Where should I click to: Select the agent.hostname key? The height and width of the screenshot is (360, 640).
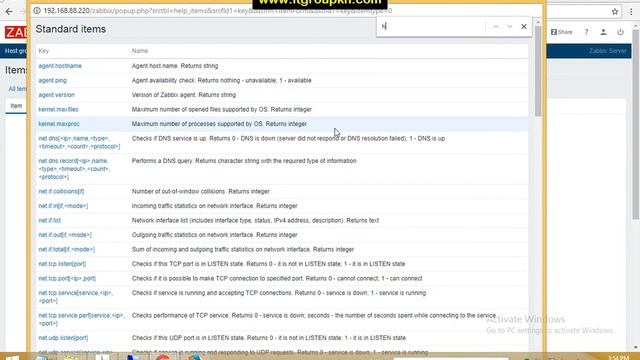click(60, 66)
